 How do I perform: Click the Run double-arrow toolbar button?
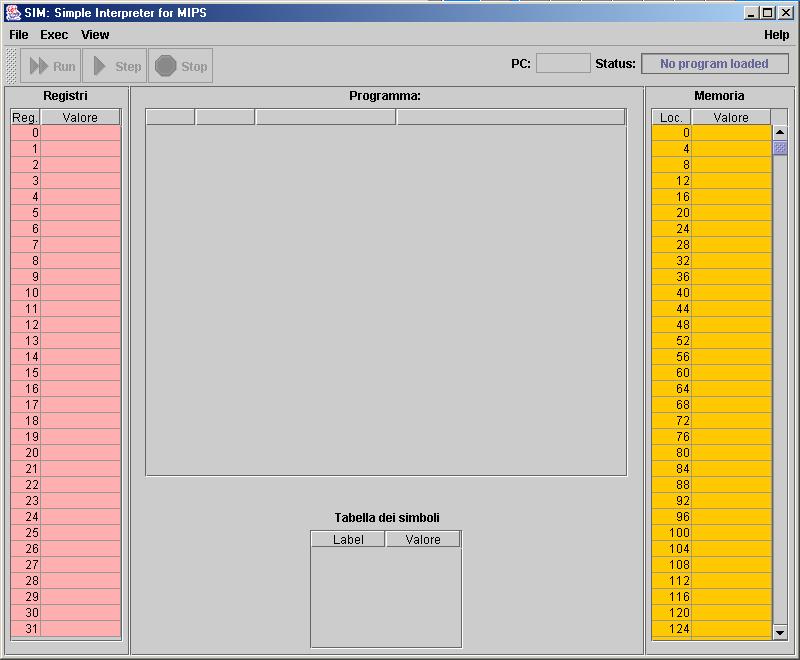point(51,66)
